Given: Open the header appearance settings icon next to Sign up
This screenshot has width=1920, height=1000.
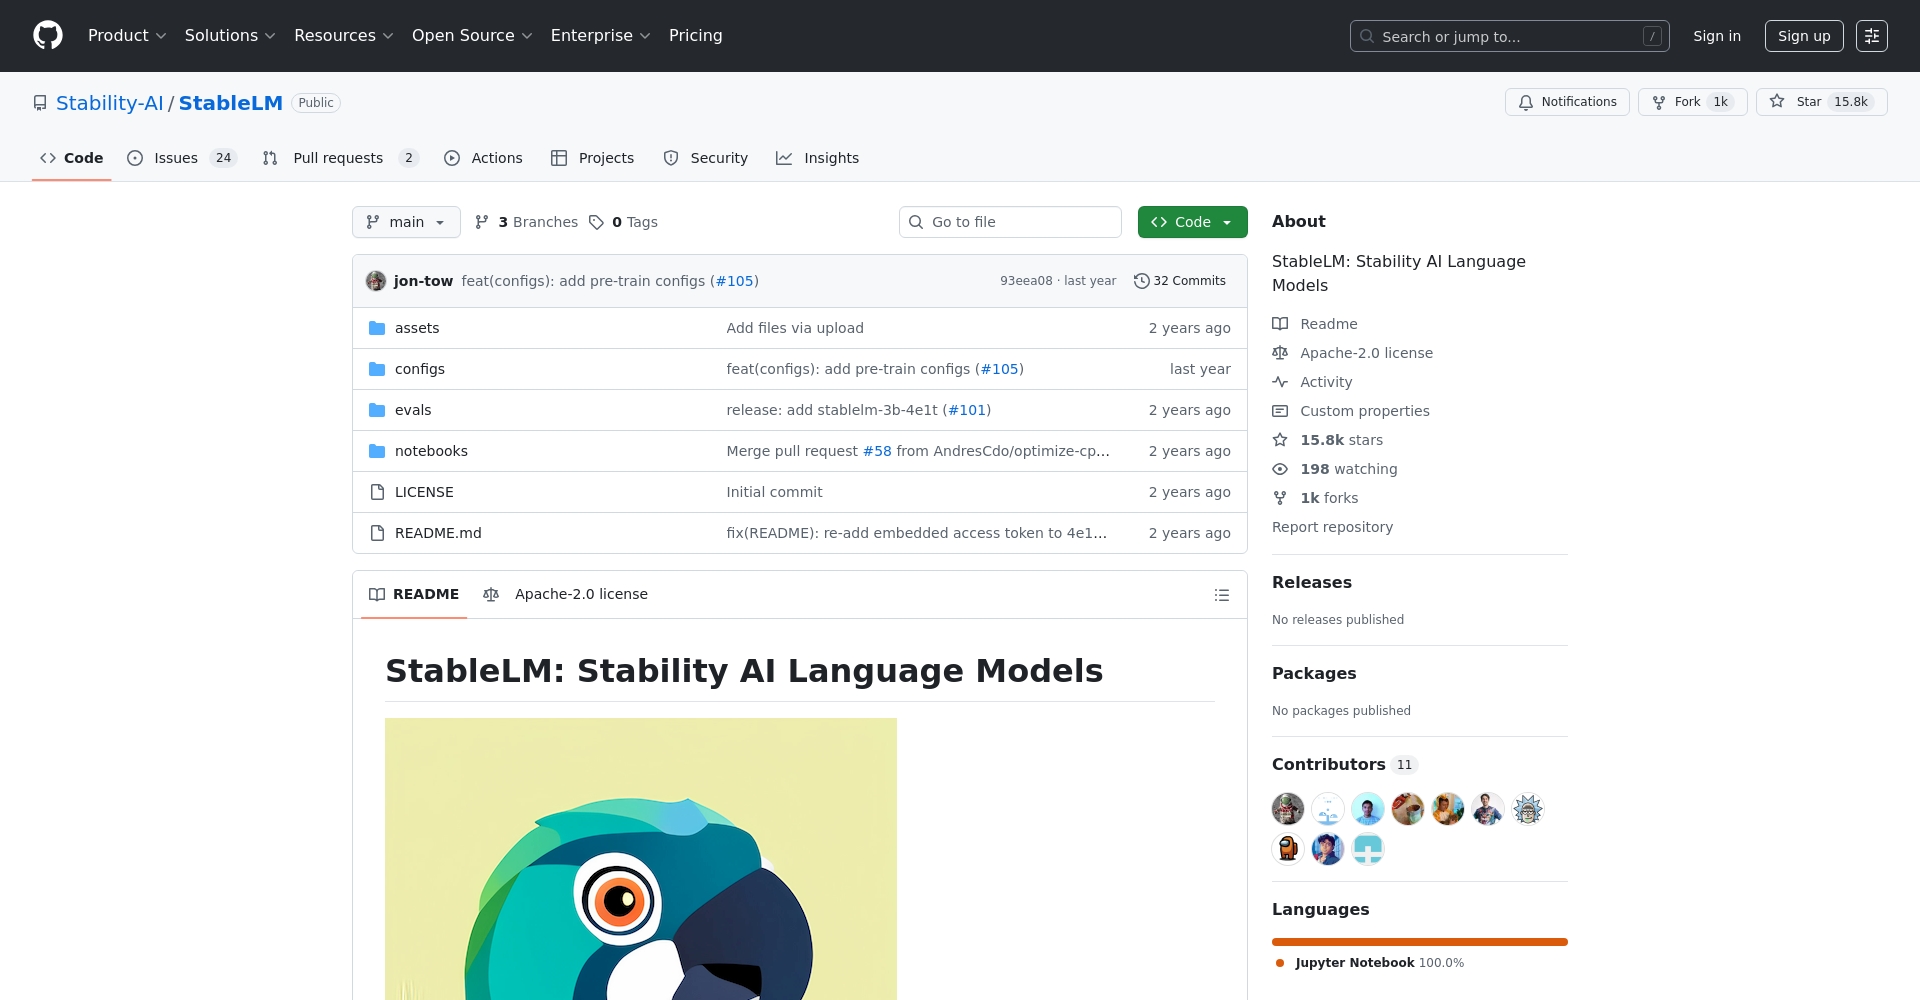Looking at the screenshot, I should click(x=1871, y=36).
